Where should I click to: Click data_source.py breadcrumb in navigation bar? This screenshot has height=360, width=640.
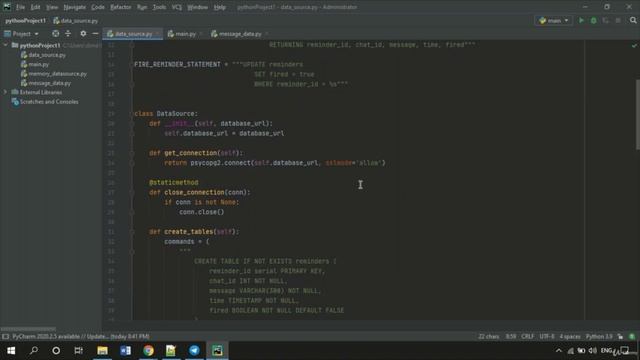(x=76, y=20)
